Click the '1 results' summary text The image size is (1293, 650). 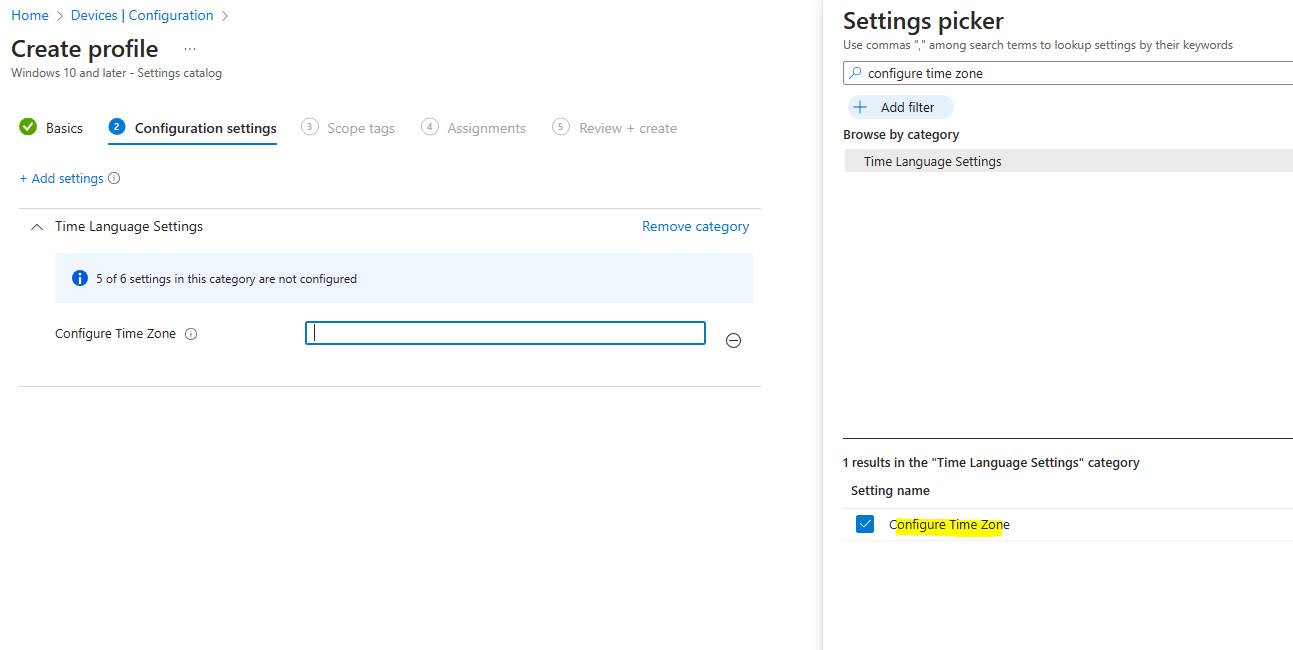[x=991, y=462]
